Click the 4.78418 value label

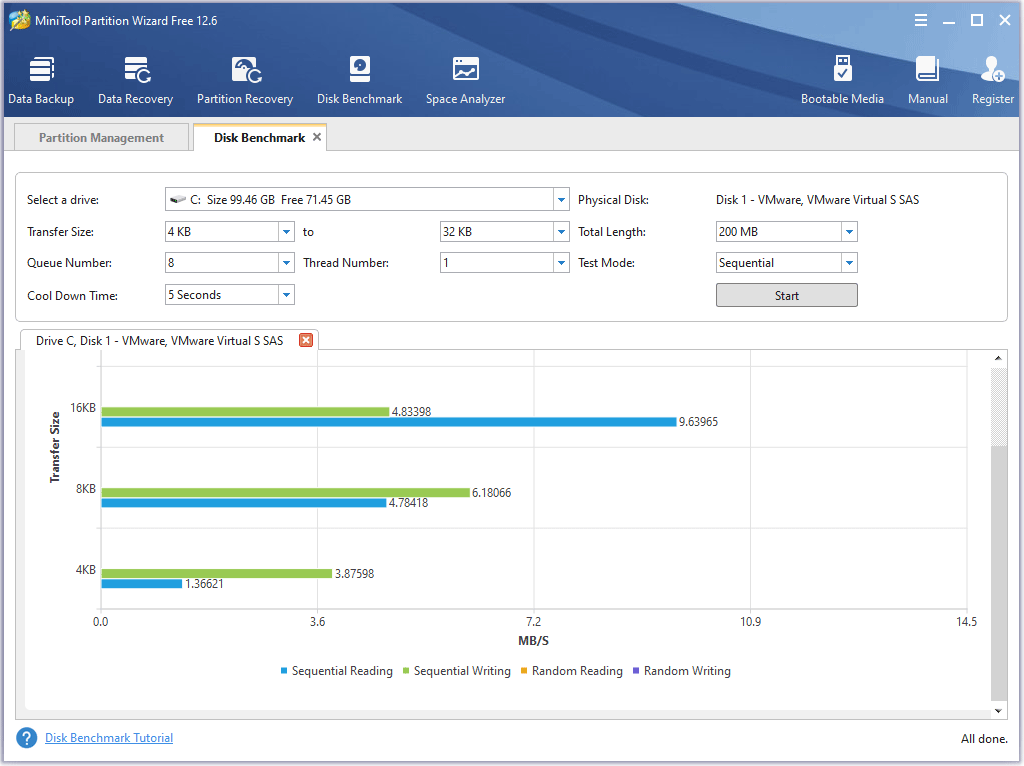coord(408,503)
